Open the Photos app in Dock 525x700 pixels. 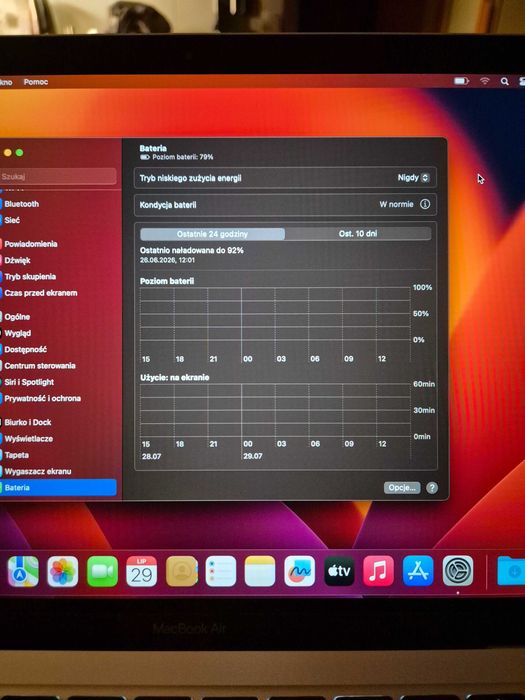(62, 571)
